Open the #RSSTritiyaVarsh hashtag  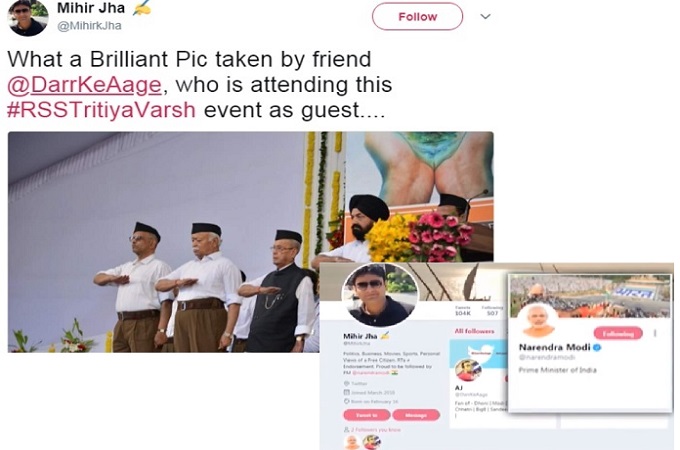coord(101,110)
